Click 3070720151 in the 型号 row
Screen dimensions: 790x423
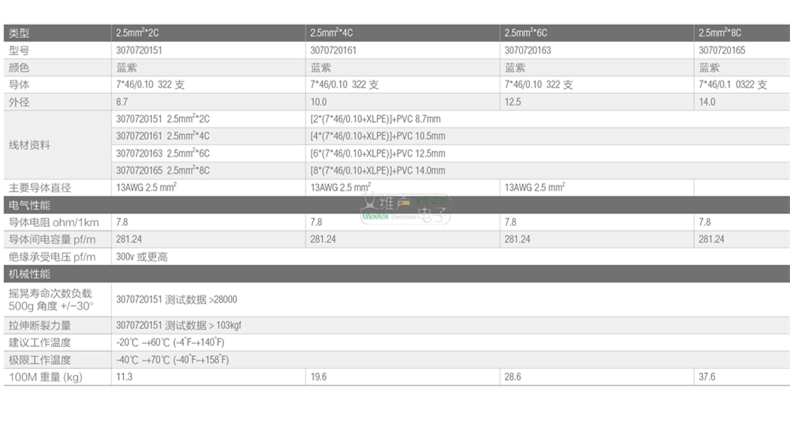[139, 50]
